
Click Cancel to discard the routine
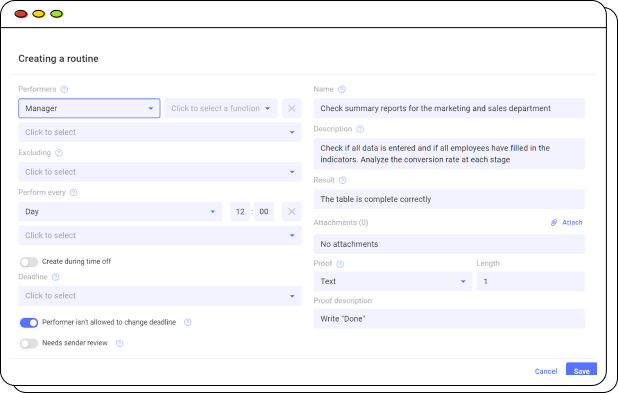[x=546, y=371]
